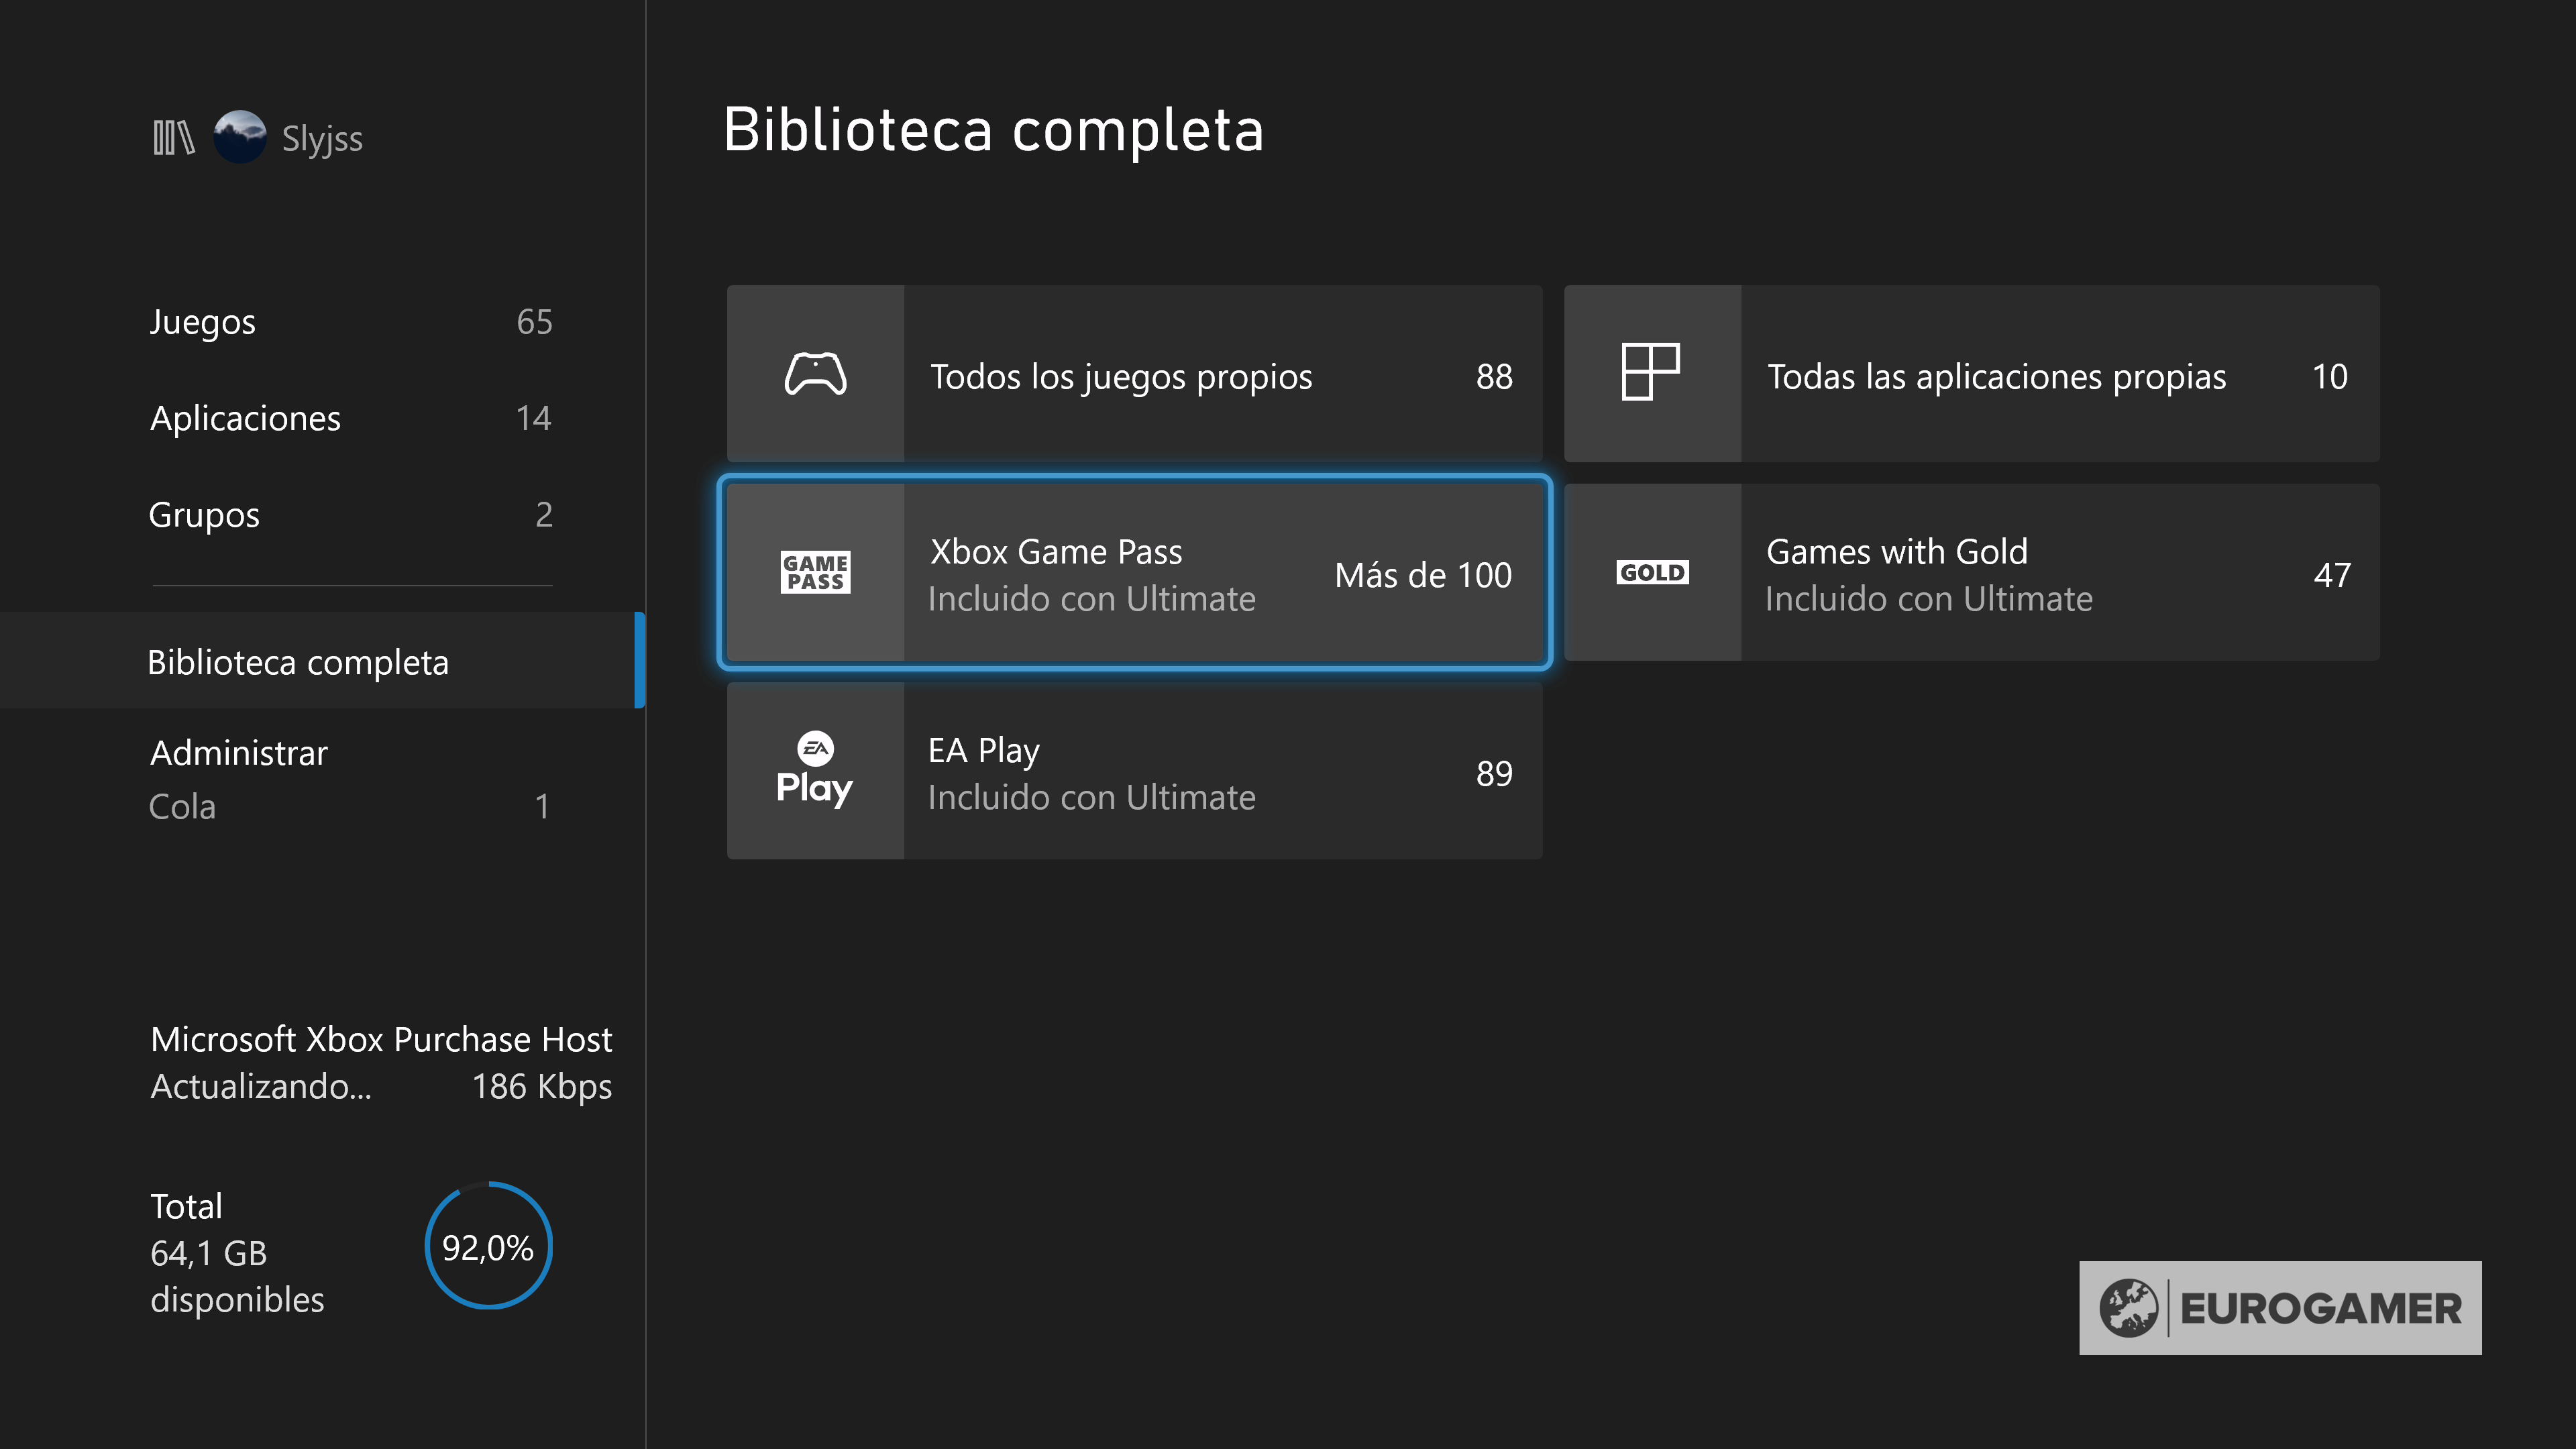2576x1449 pixels.
Task: Click the Juegos count 65
Action: pyautogui.click(x=534, y=322)
